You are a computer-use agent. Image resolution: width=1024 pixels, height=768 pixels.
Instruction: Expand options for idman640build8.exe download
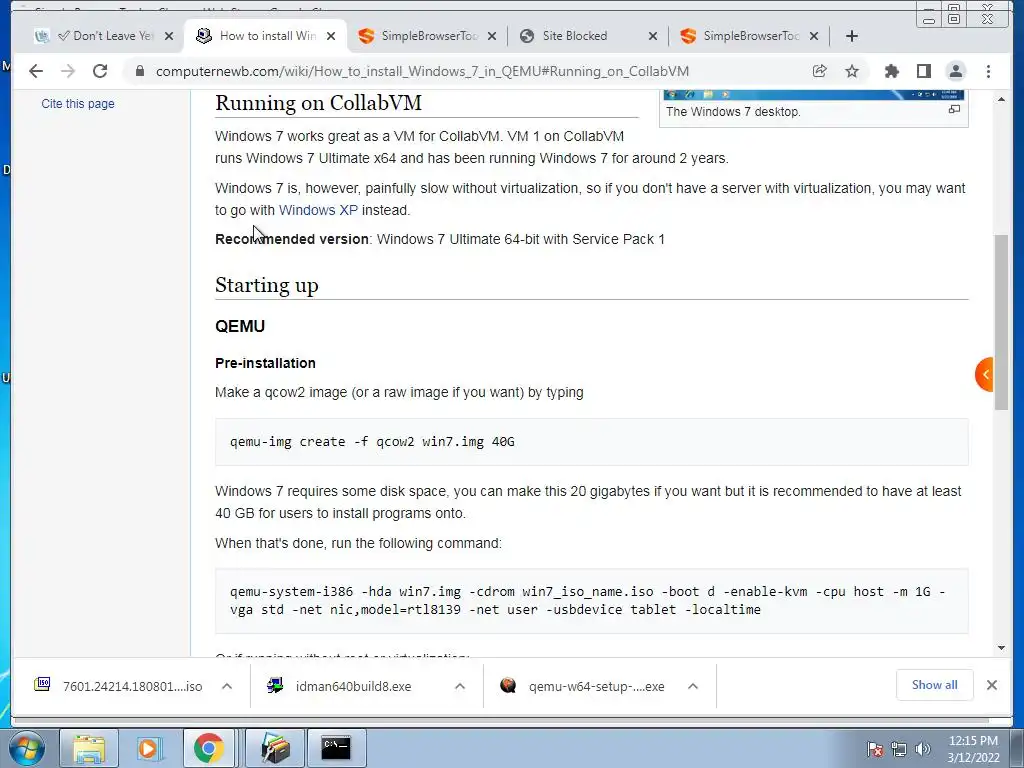pyautogui.click(x=460, y=686)
